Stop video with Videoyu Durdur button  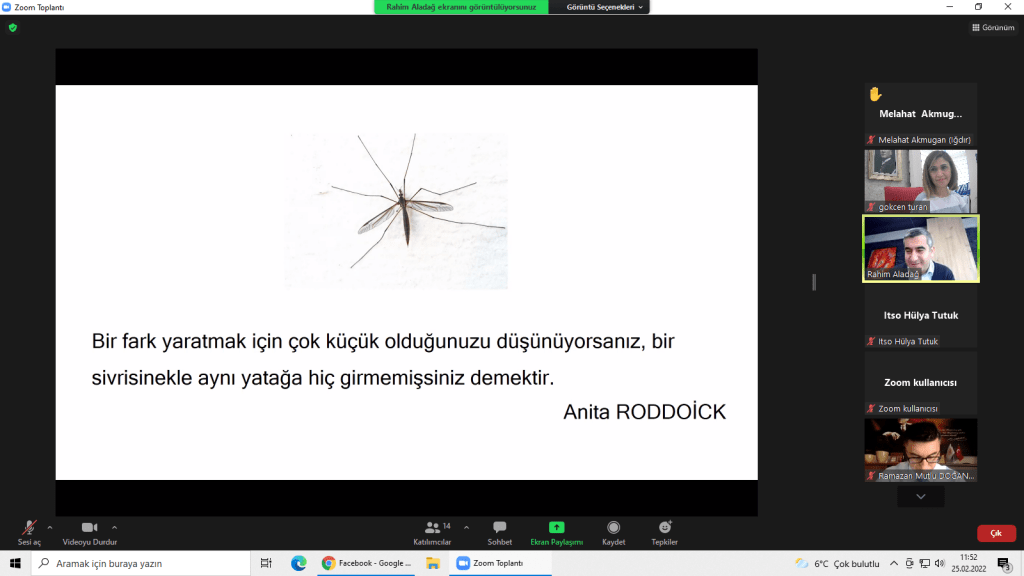90,530
